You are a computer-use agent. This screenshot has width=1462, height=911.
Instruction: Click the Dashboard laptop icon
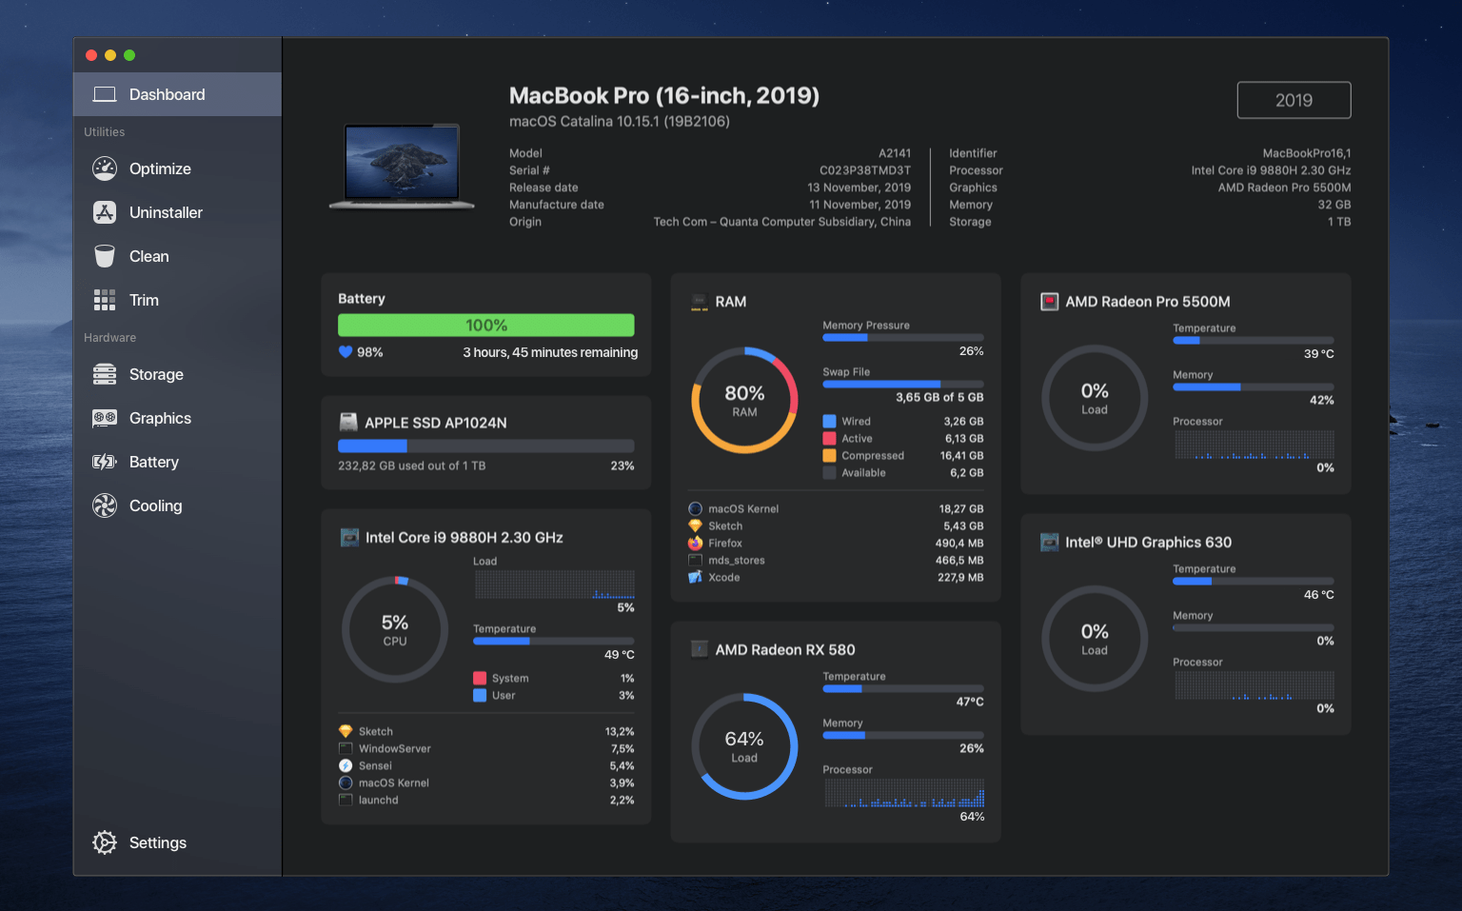tap(104, 94)
